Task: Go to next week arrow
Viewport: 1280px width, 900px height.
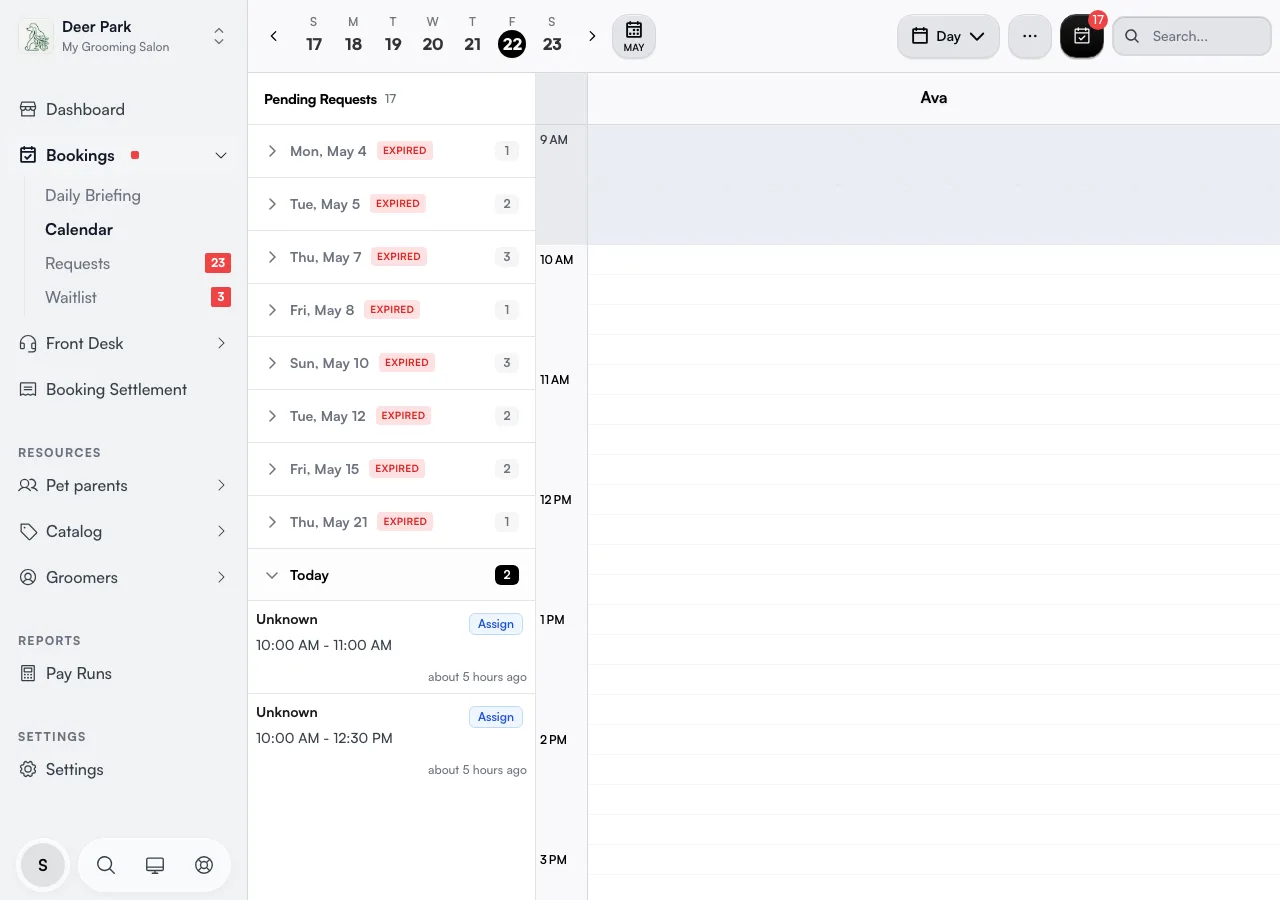Action: pyautogui.click(x=592, y=36)
